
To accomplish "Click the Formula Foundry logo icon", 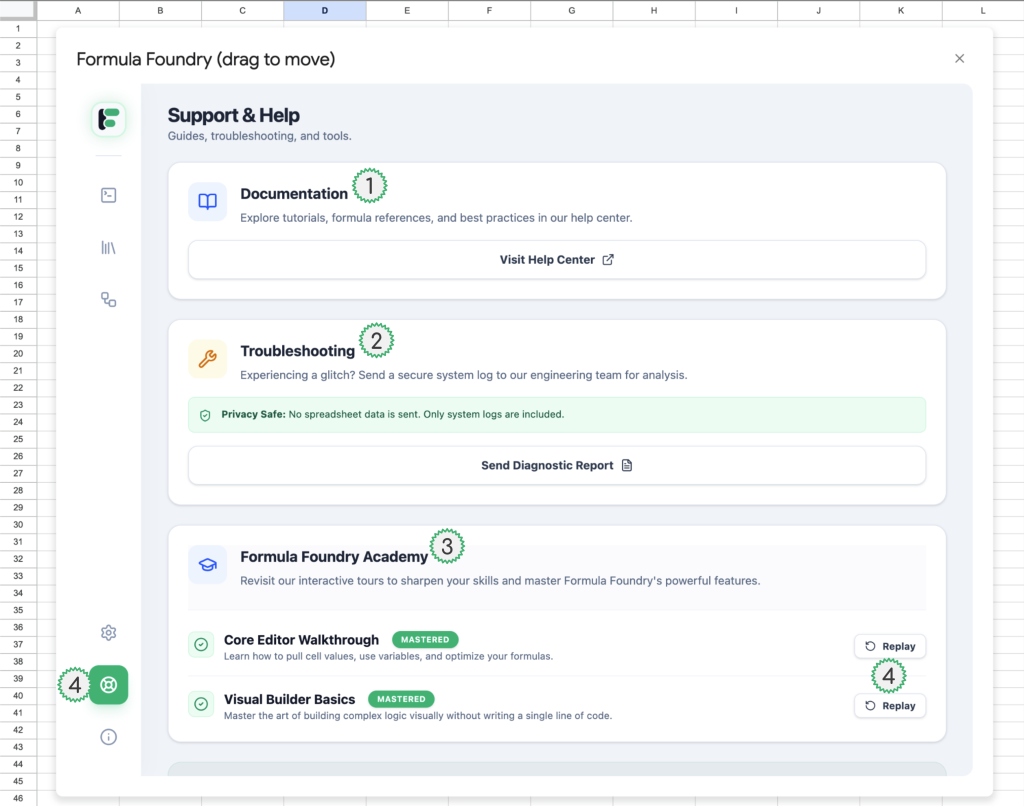I will point(108,120).
